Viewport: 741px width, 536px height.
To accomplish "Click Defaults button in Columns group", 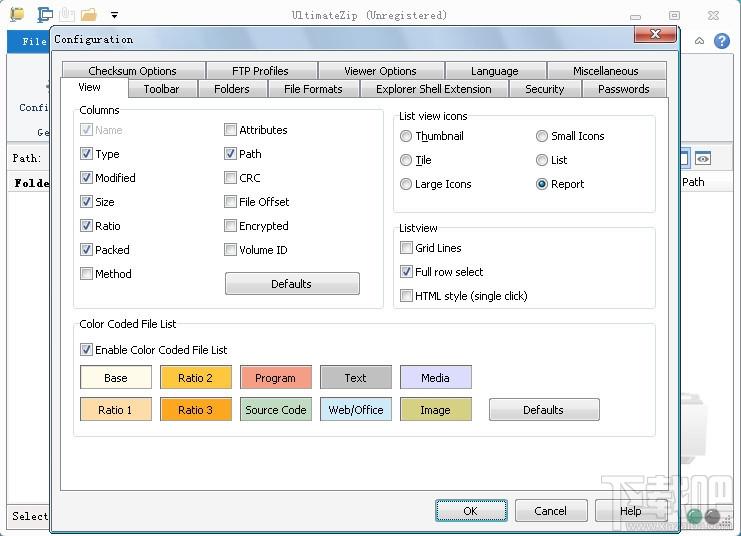I will pyautogui.click(x=292, y=284).
